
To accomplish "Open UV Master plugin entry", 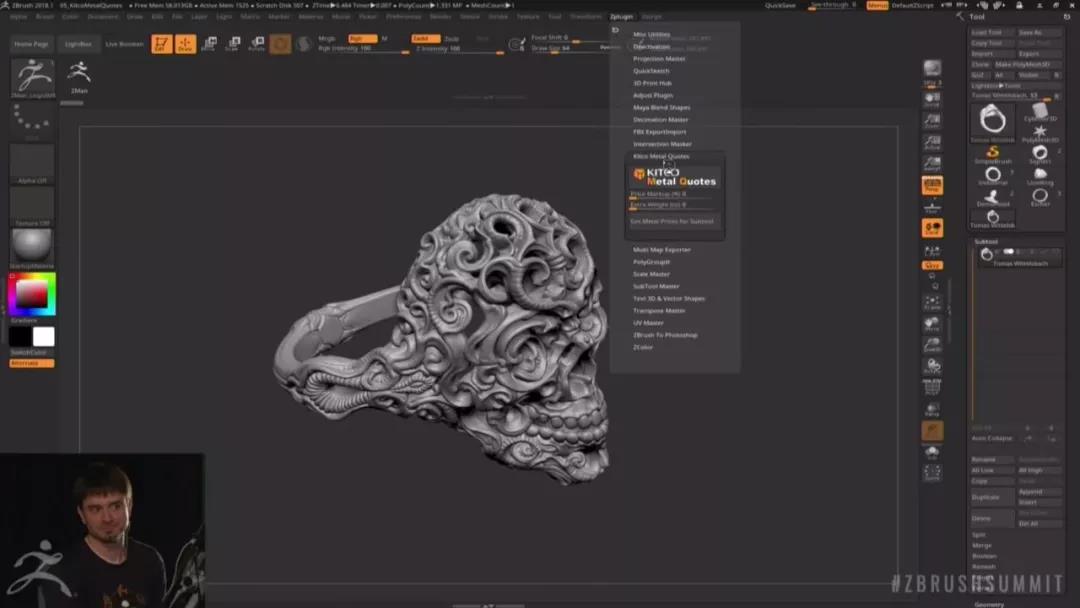I will (x=648, y=323).
